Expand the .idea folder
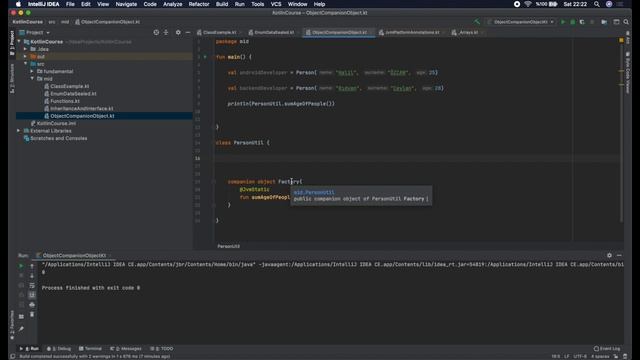This screenshot has height=360, width=640. coord(26,49)
